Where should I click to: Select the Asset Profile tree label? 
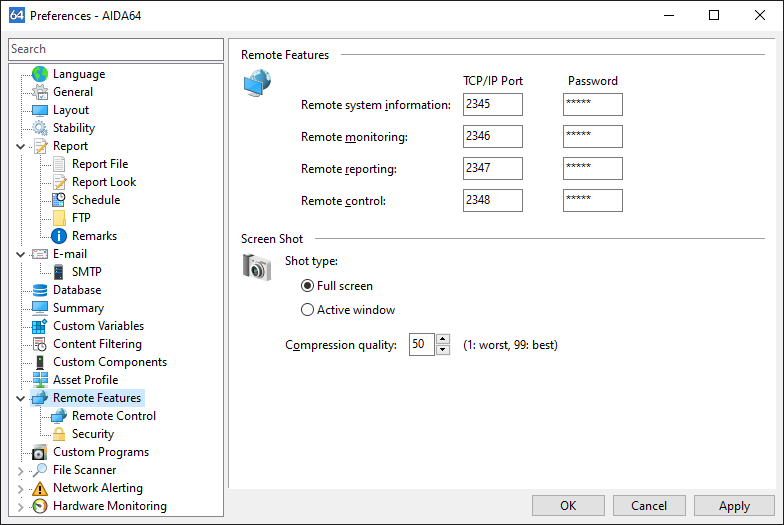pos(86,380)
